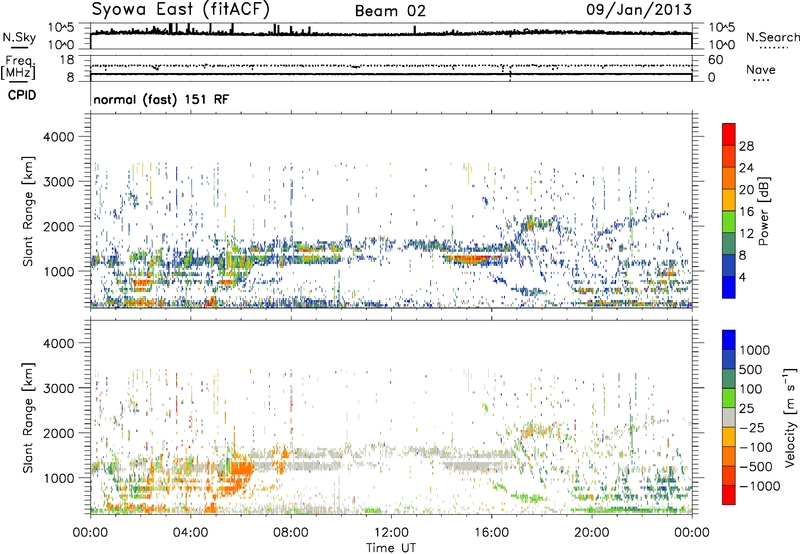
Task: Click the "2000" tick on power panel
Action: click(59, 226)
